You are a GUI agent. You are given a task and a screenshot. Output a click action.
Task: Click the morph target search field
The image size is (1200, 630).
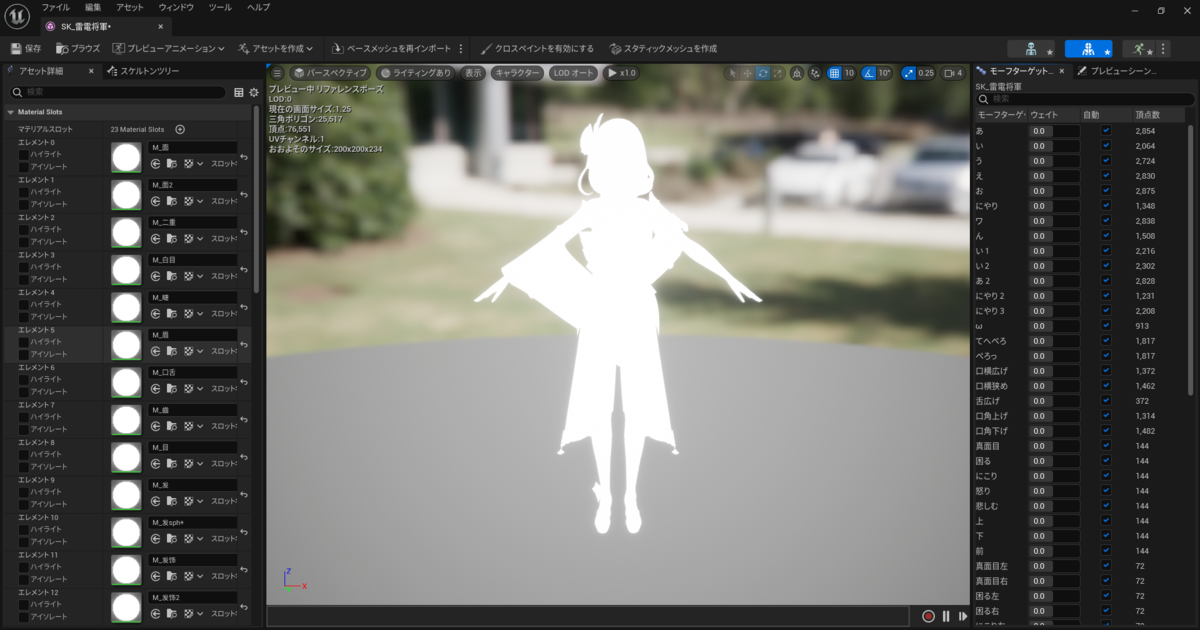[1085, 99]
